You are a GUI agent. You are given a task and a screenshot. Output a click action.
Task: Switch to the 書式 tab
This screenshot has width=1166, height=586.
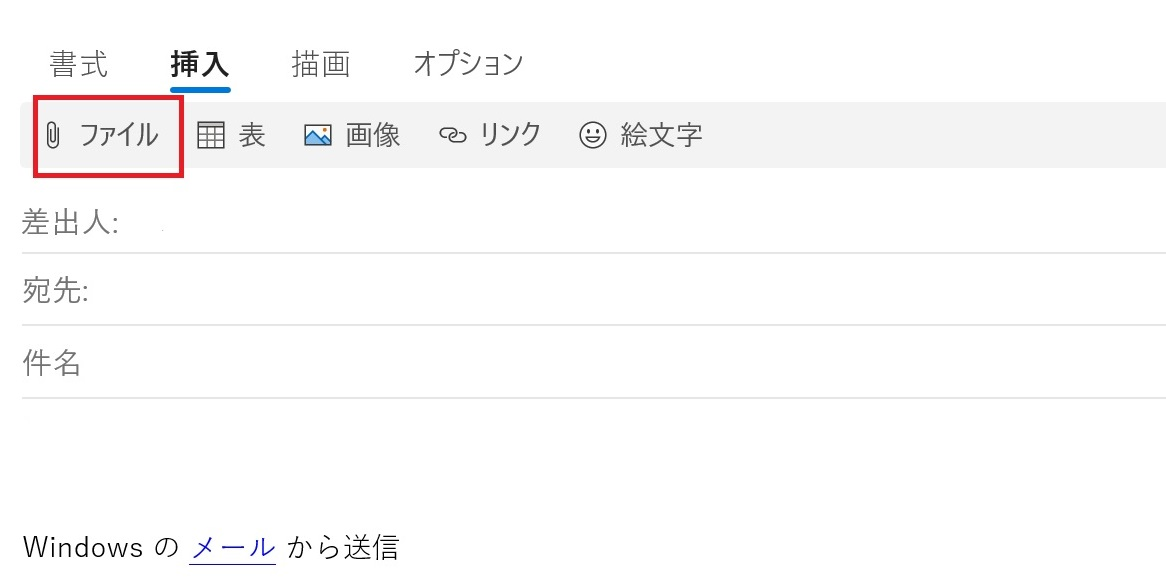point(79,63)
